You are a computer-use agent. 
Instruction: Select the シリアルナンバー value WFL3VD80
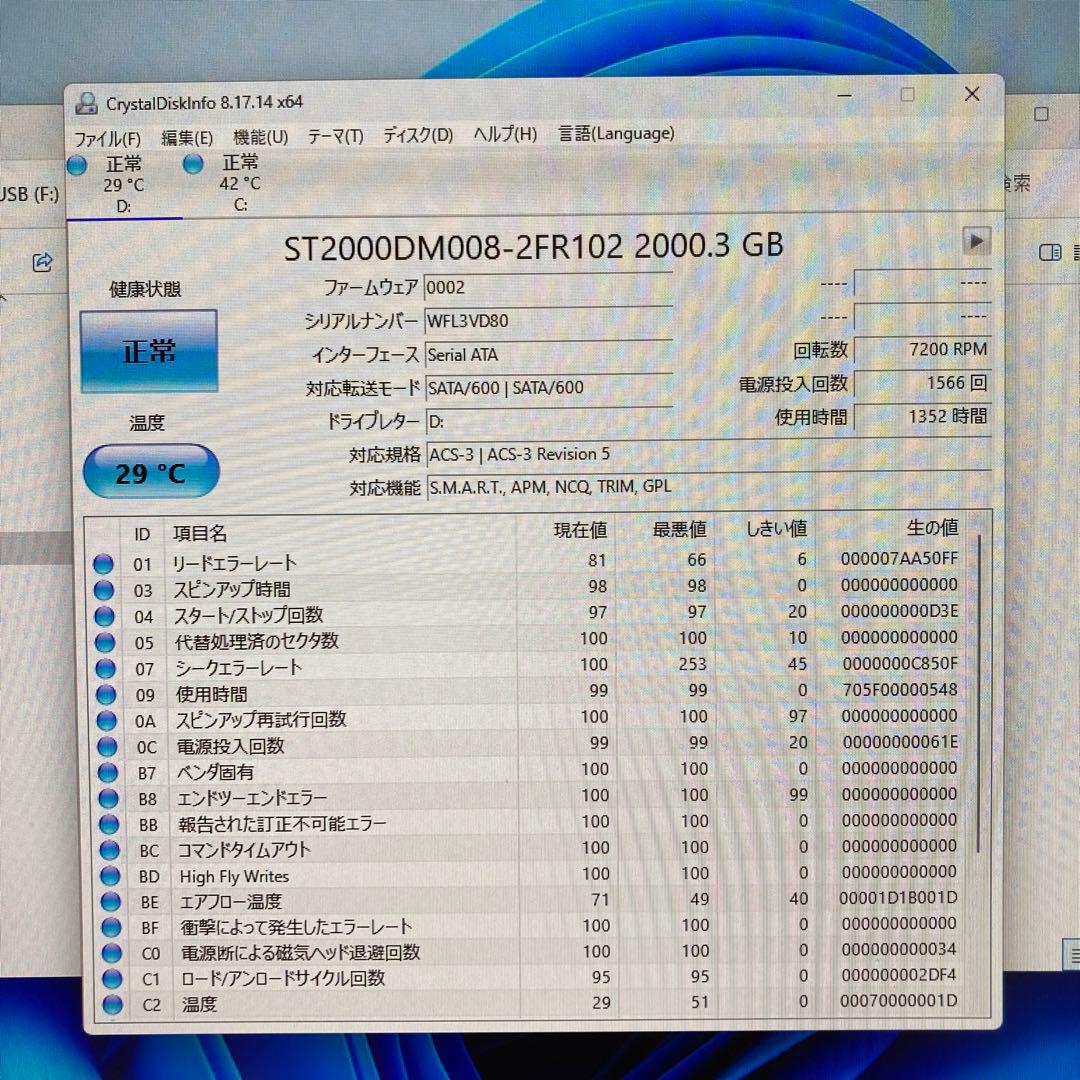[x=470, y=320]
